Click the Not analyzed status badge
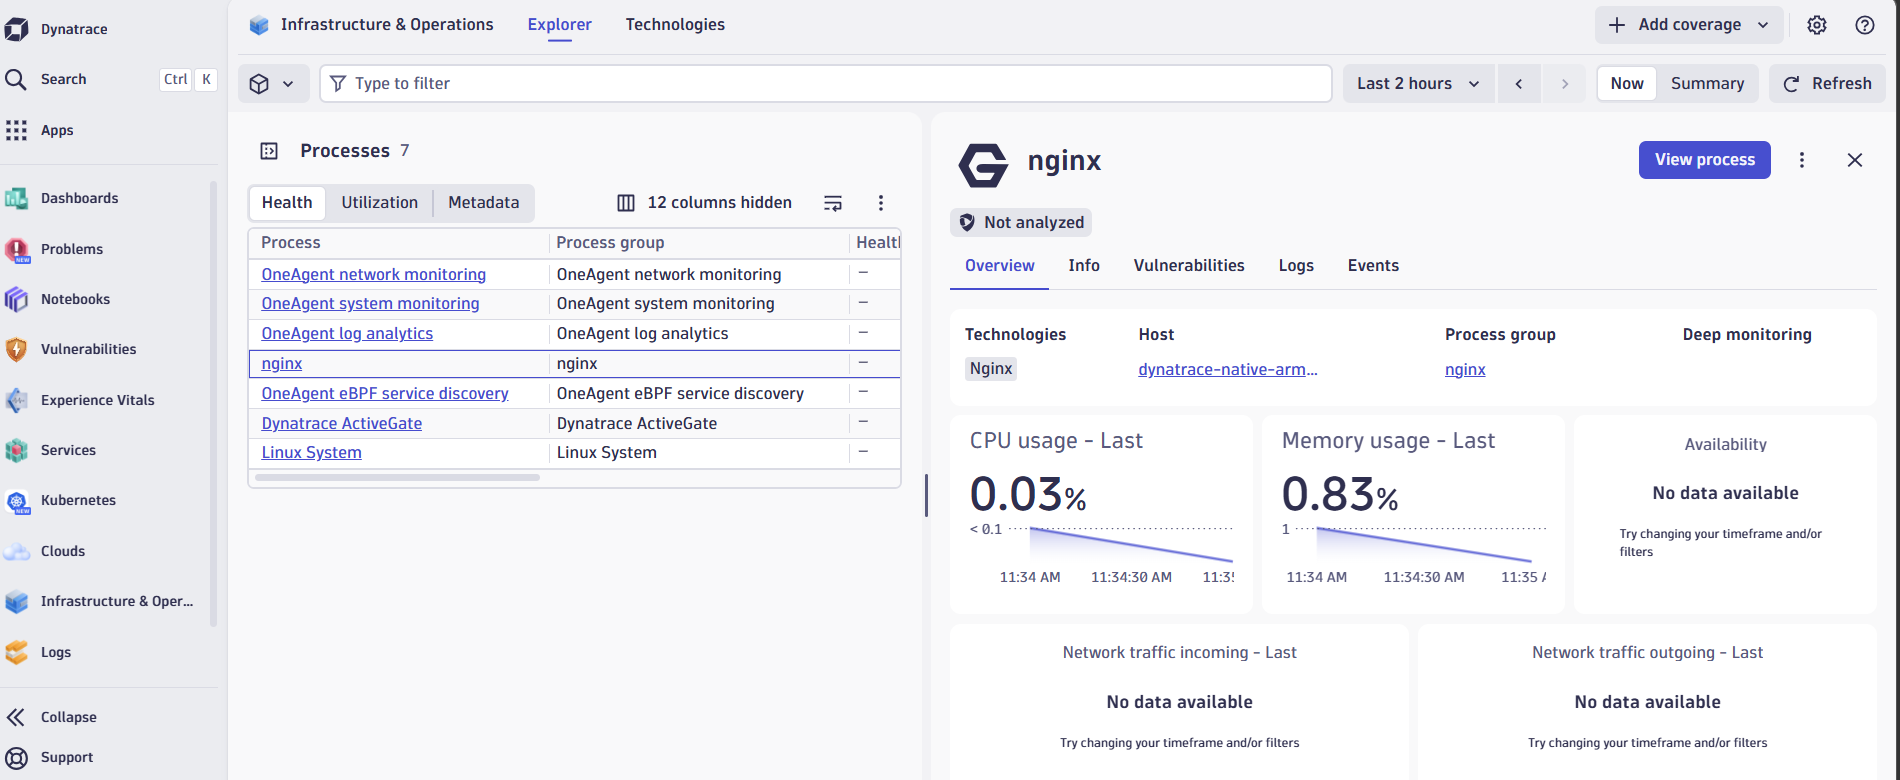This screenshot has width=1900, height=780. [1021, 223]
